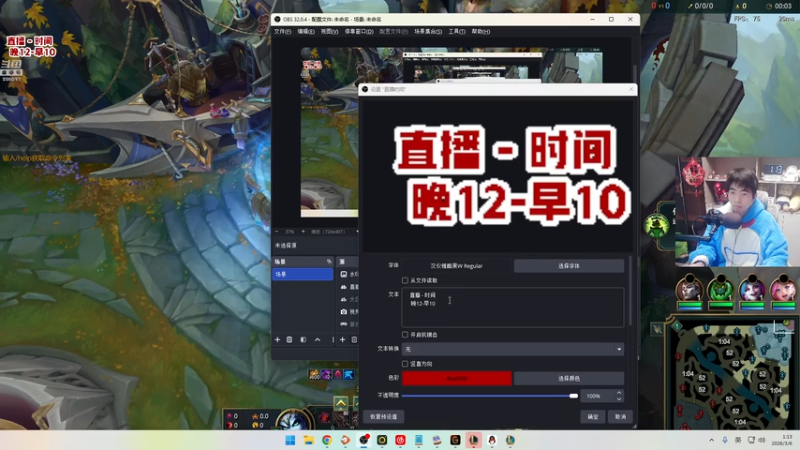Open the View menu in OBS
This screenshot has width=800, height=450.
[329, 32]
